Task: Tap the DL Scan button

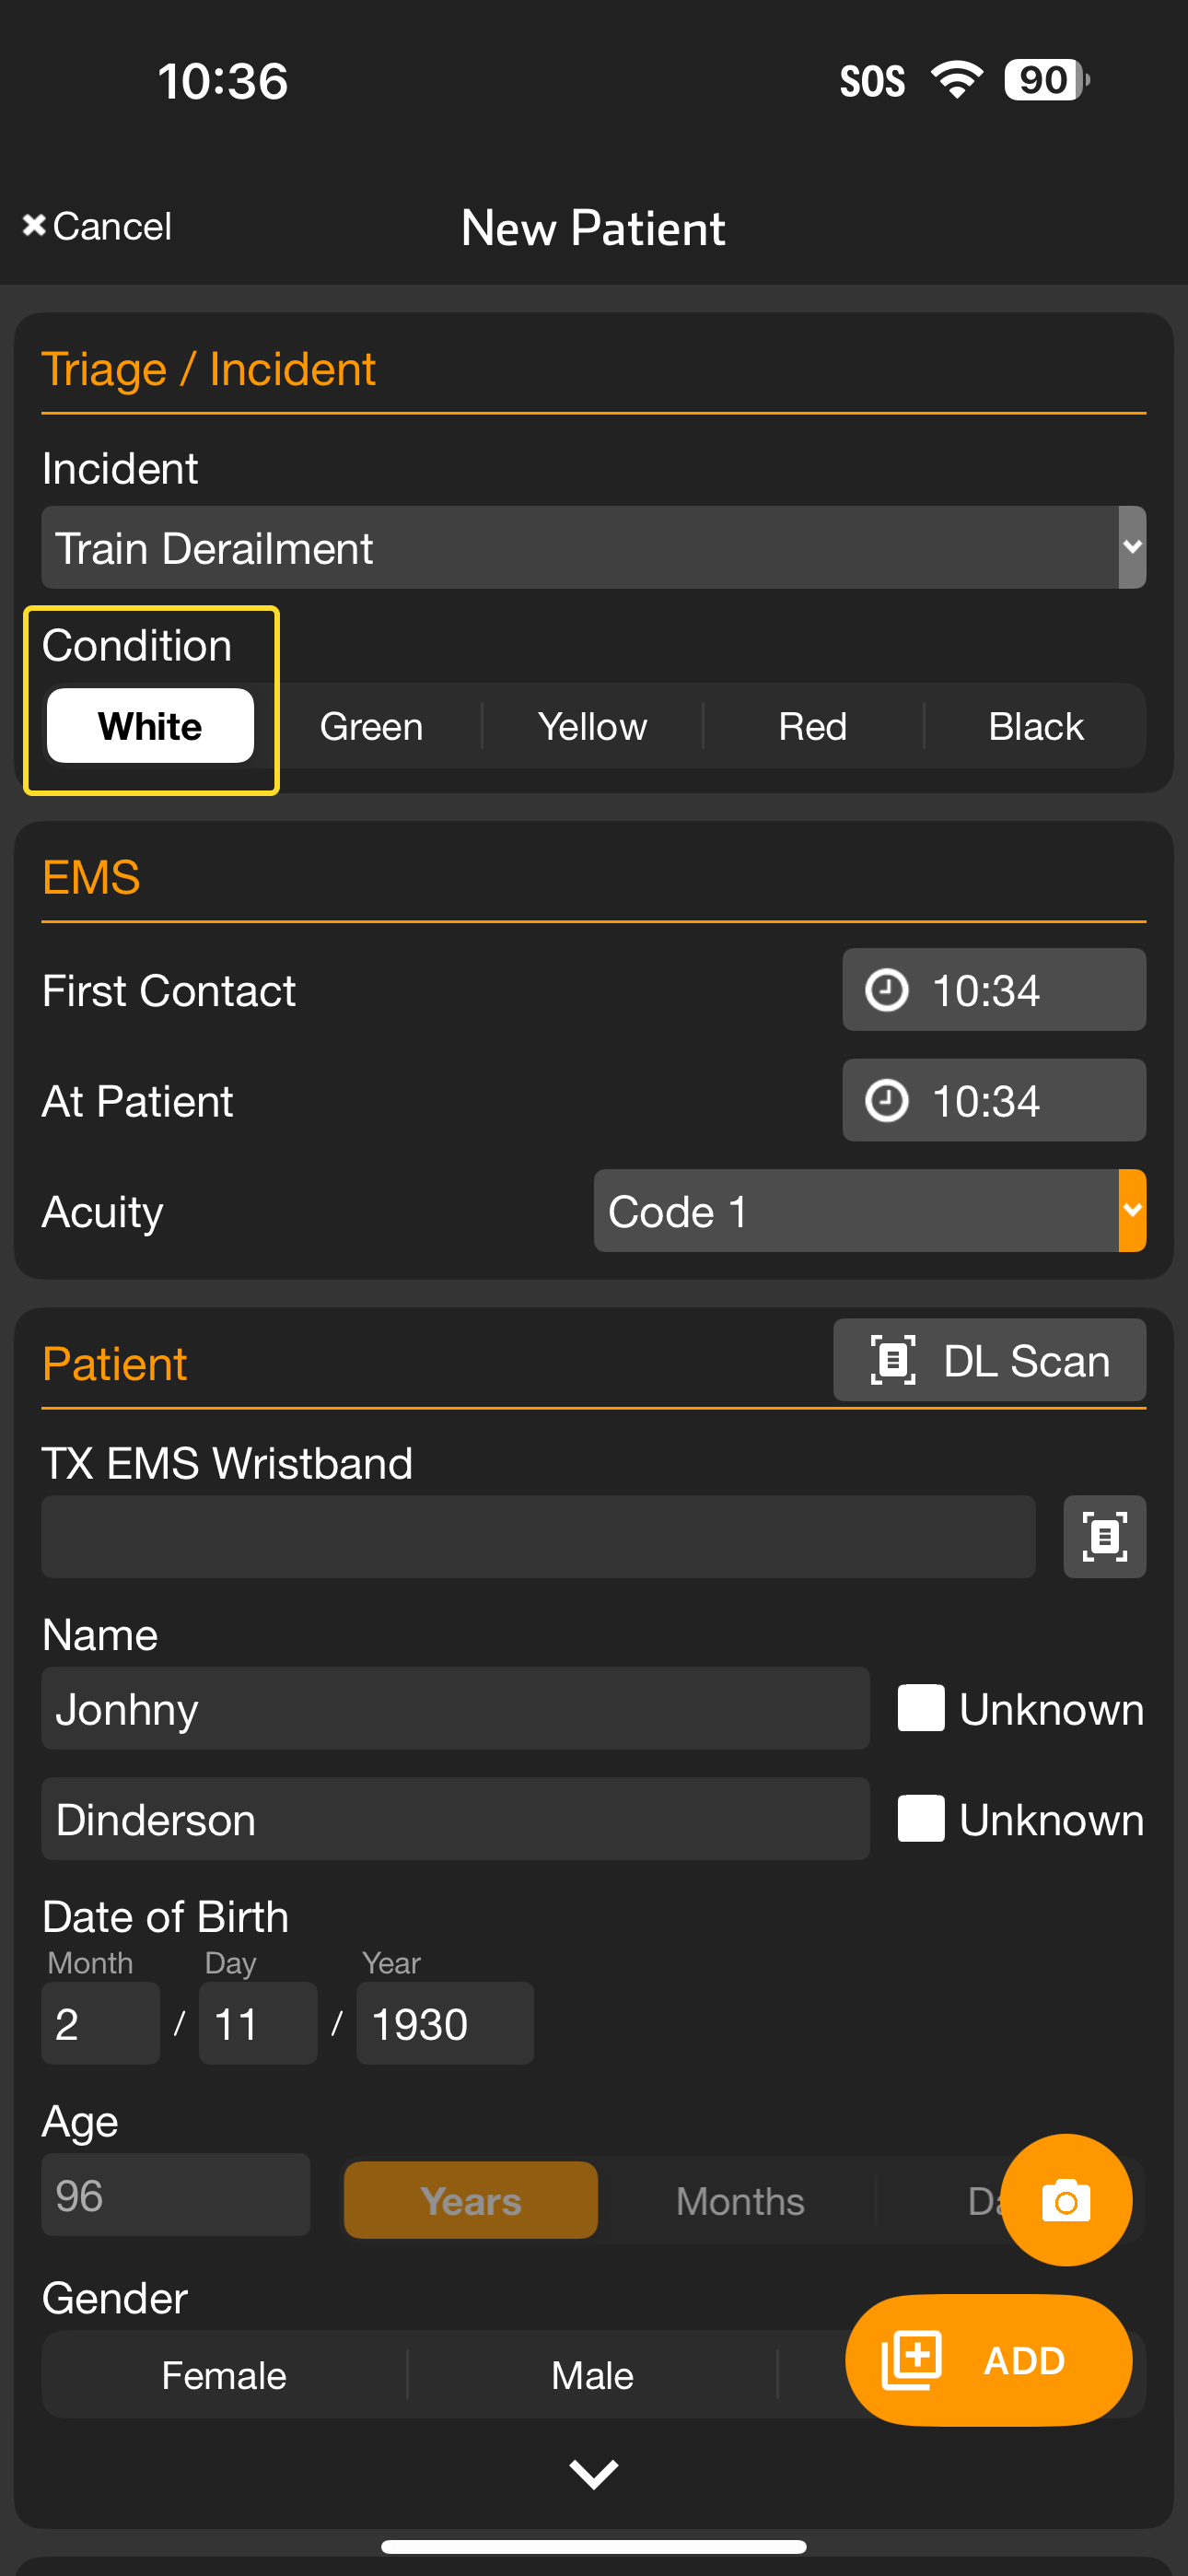Action: [989, 1361]
